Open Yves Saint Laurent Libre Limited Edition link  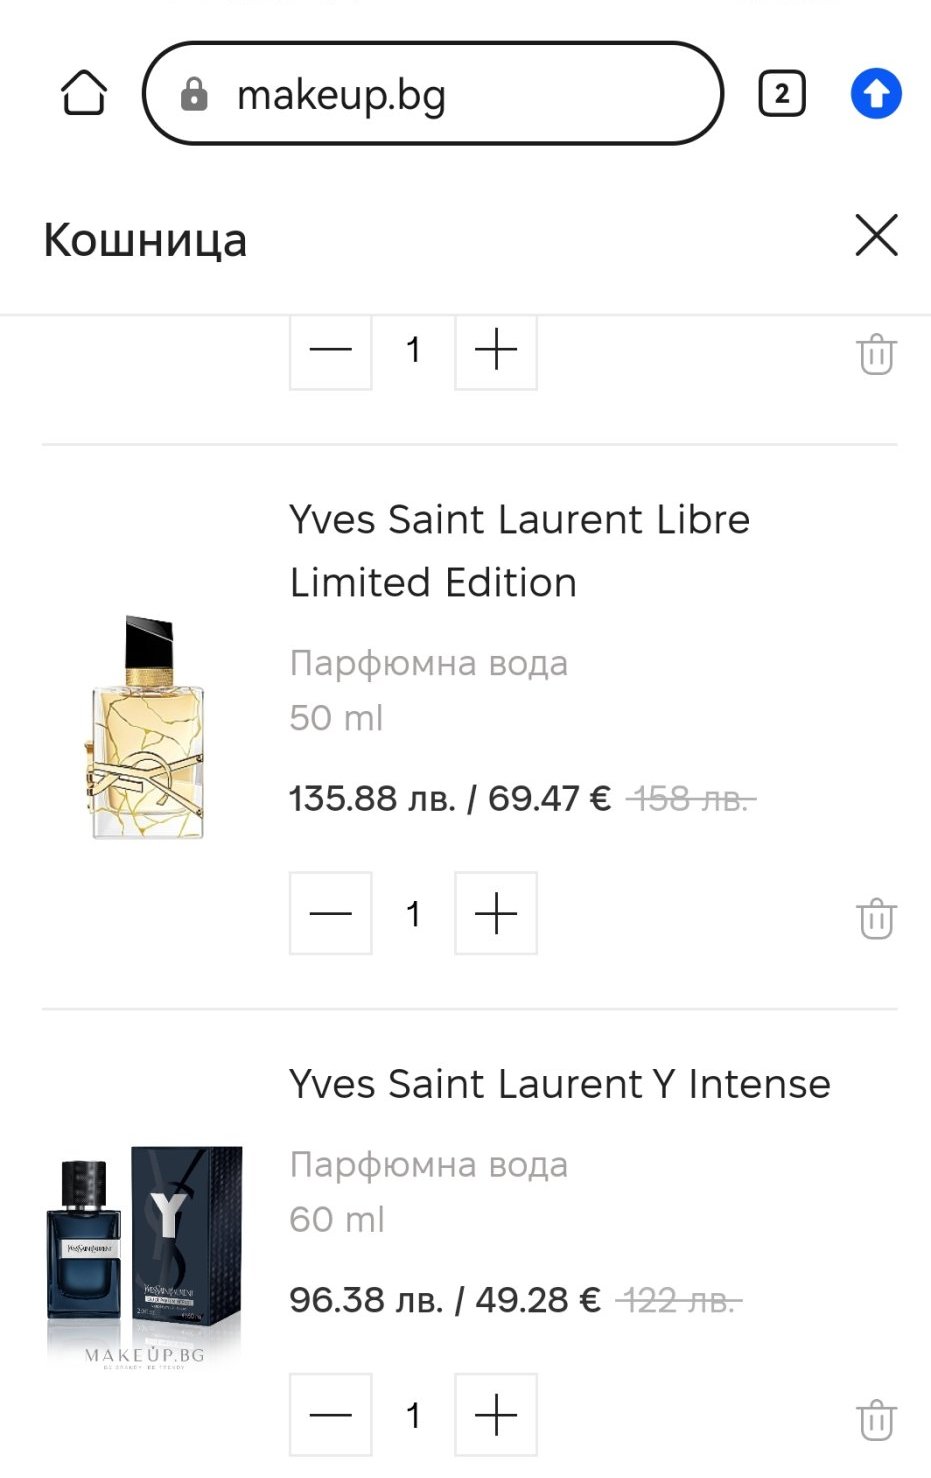[x=519, y=551]
